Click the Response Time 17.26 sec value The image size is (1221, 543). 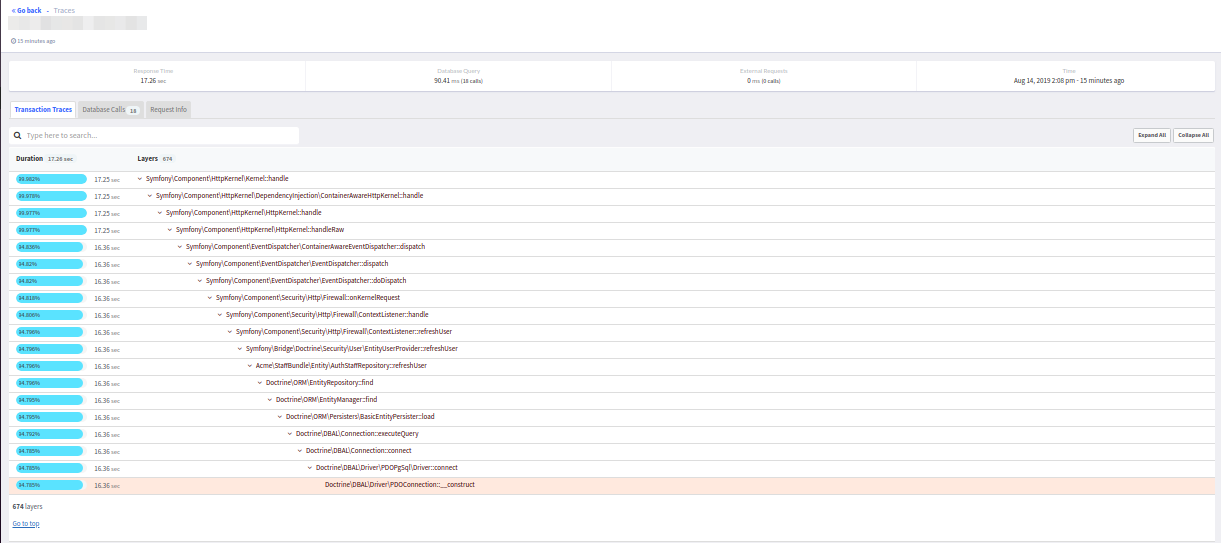point(153,81)
